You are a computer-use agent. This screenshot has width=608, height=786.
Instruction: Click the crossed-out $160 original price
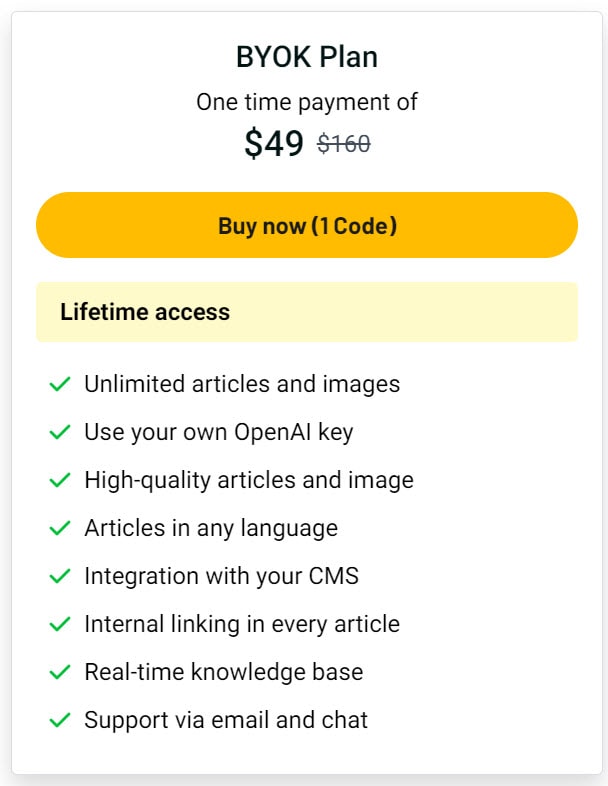(x=344, y=144)
